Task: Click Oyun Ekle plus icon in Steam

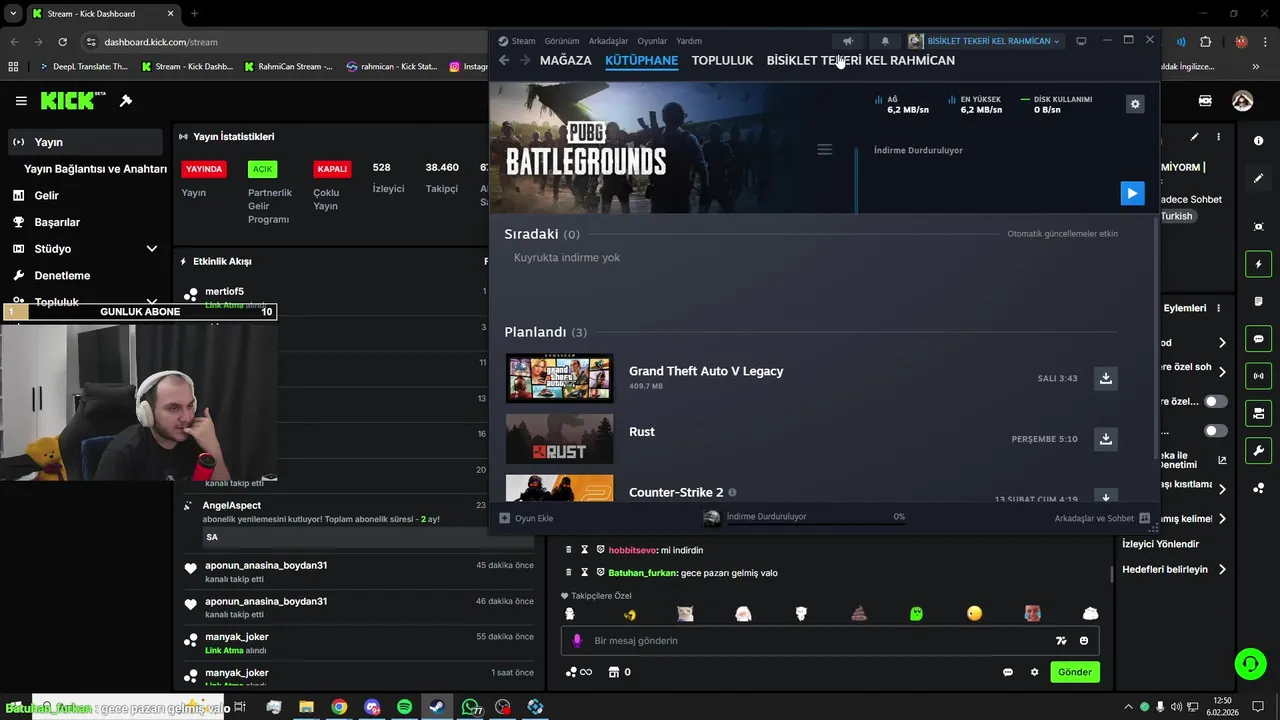Action: pyautogui.click(x=505, y=518)
